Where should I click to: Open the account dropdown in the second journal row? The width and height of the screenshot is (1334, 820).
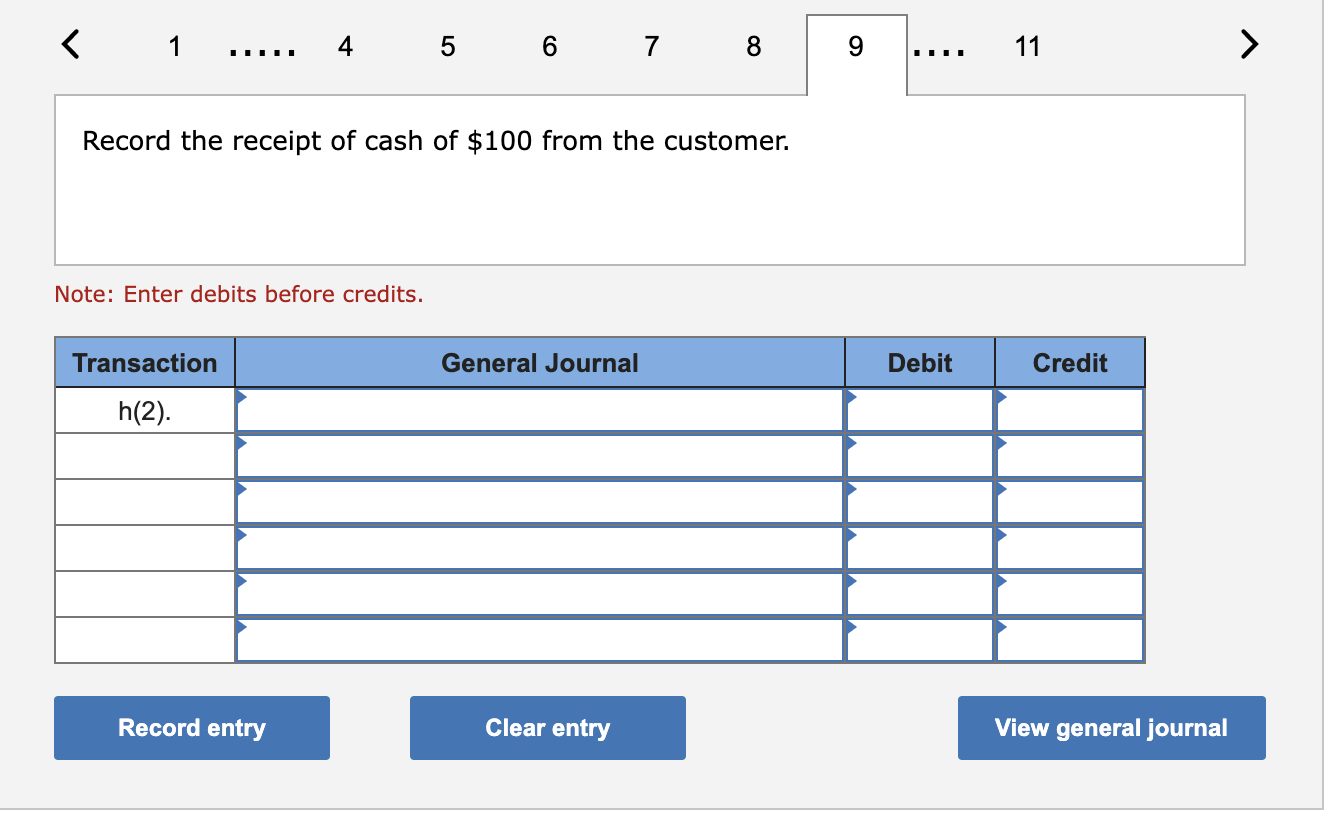pyautogui.click(x=240, y=443)
